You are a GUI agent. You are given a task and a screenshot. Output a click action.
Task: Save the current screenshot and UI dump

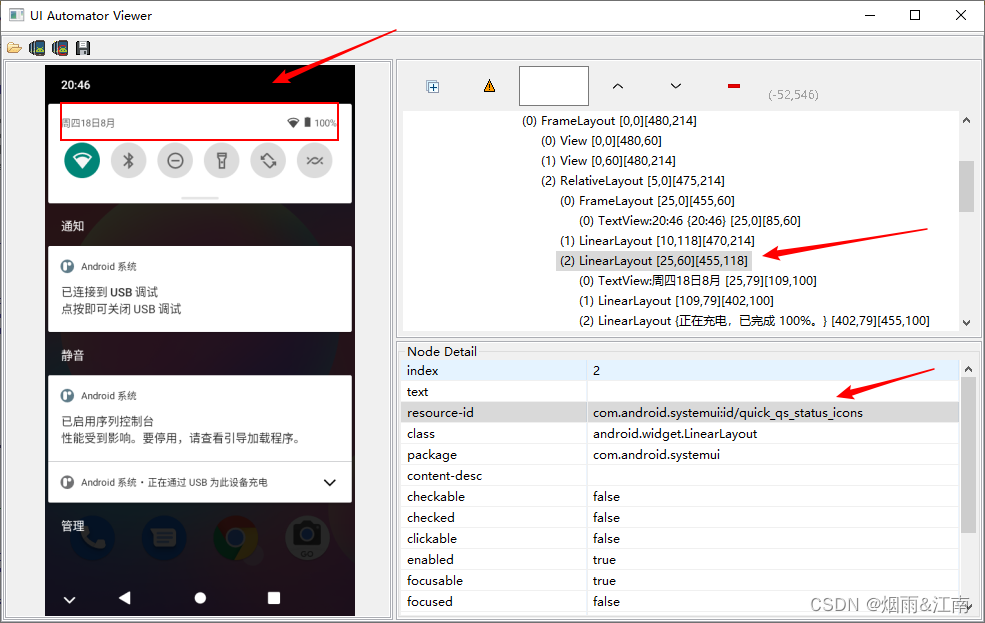(83, 47)
